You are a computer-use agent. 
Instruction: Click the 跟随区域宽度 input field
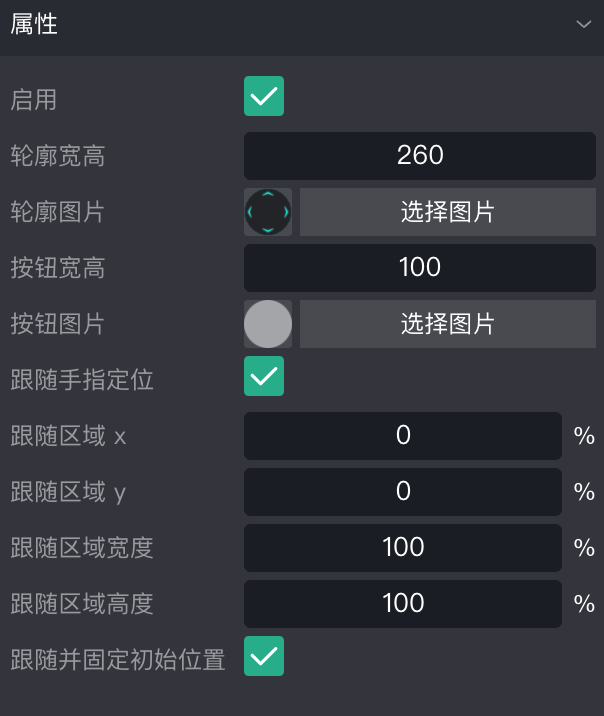(x=403, y=548)
